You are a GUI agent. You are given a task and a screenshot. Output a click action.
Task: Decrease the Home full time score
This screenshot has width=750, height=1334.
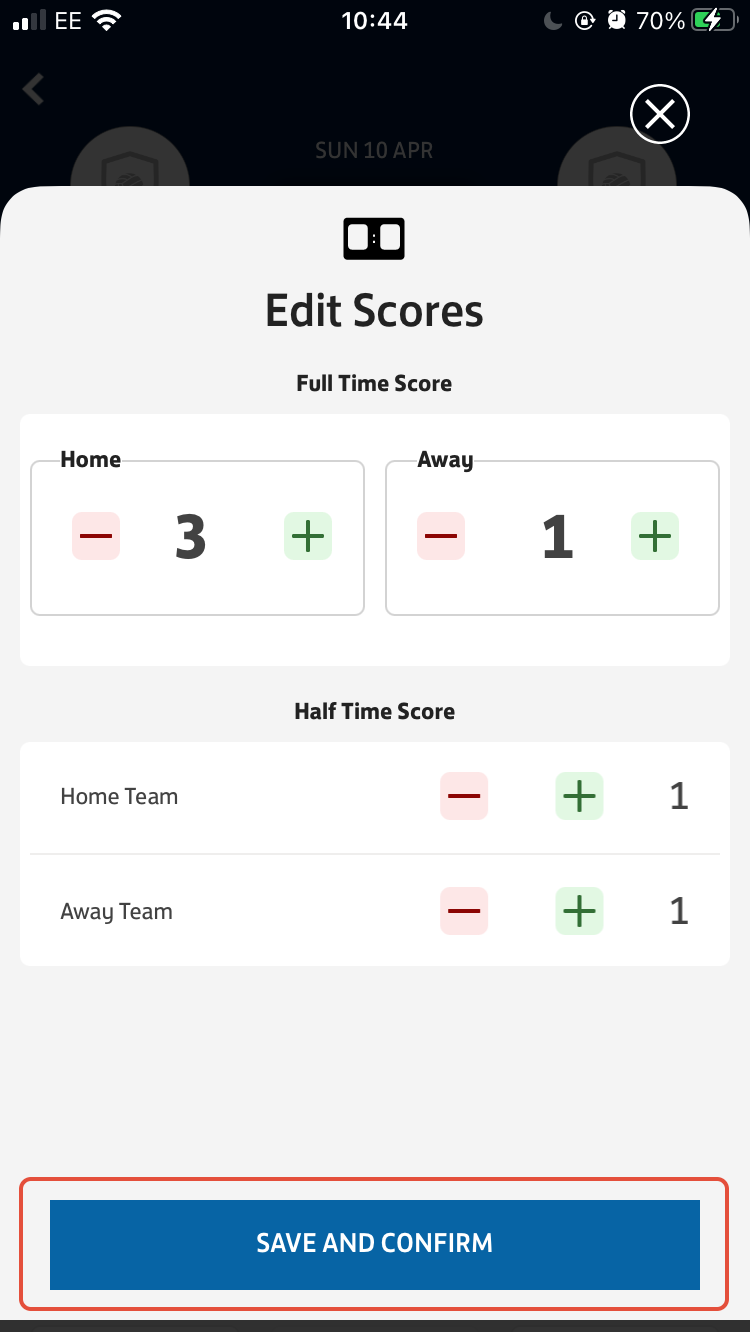[x=95, y=536]
